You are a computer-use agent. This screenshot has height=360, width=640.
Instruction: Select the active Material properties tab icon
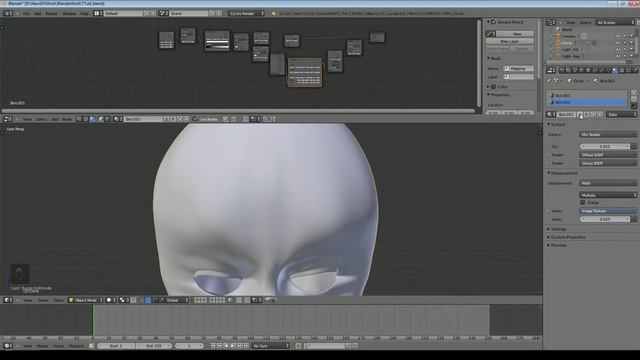coord(615,70)
